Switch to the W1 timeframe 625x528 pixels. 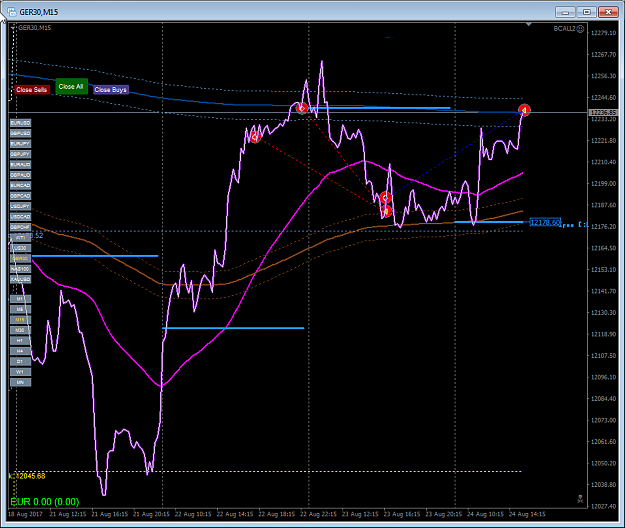click(20, 372)
